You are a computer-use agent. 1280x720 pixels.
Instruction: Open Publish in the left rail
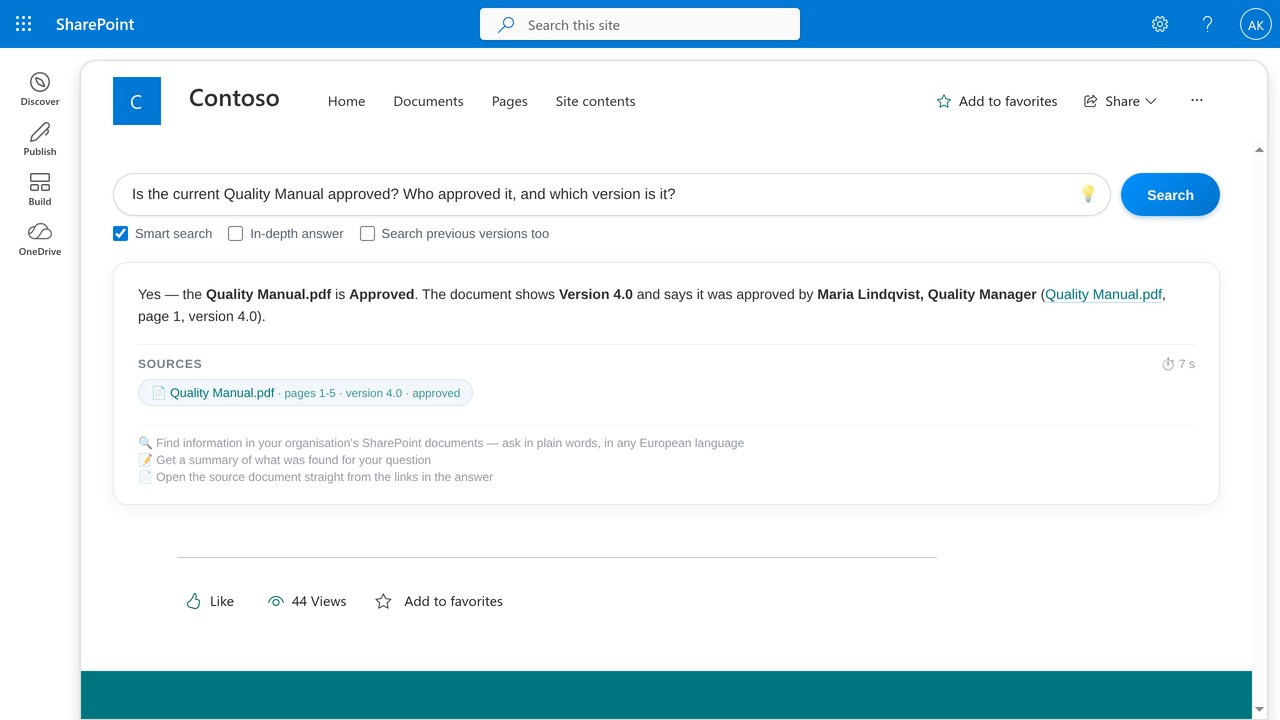point(40,139)
